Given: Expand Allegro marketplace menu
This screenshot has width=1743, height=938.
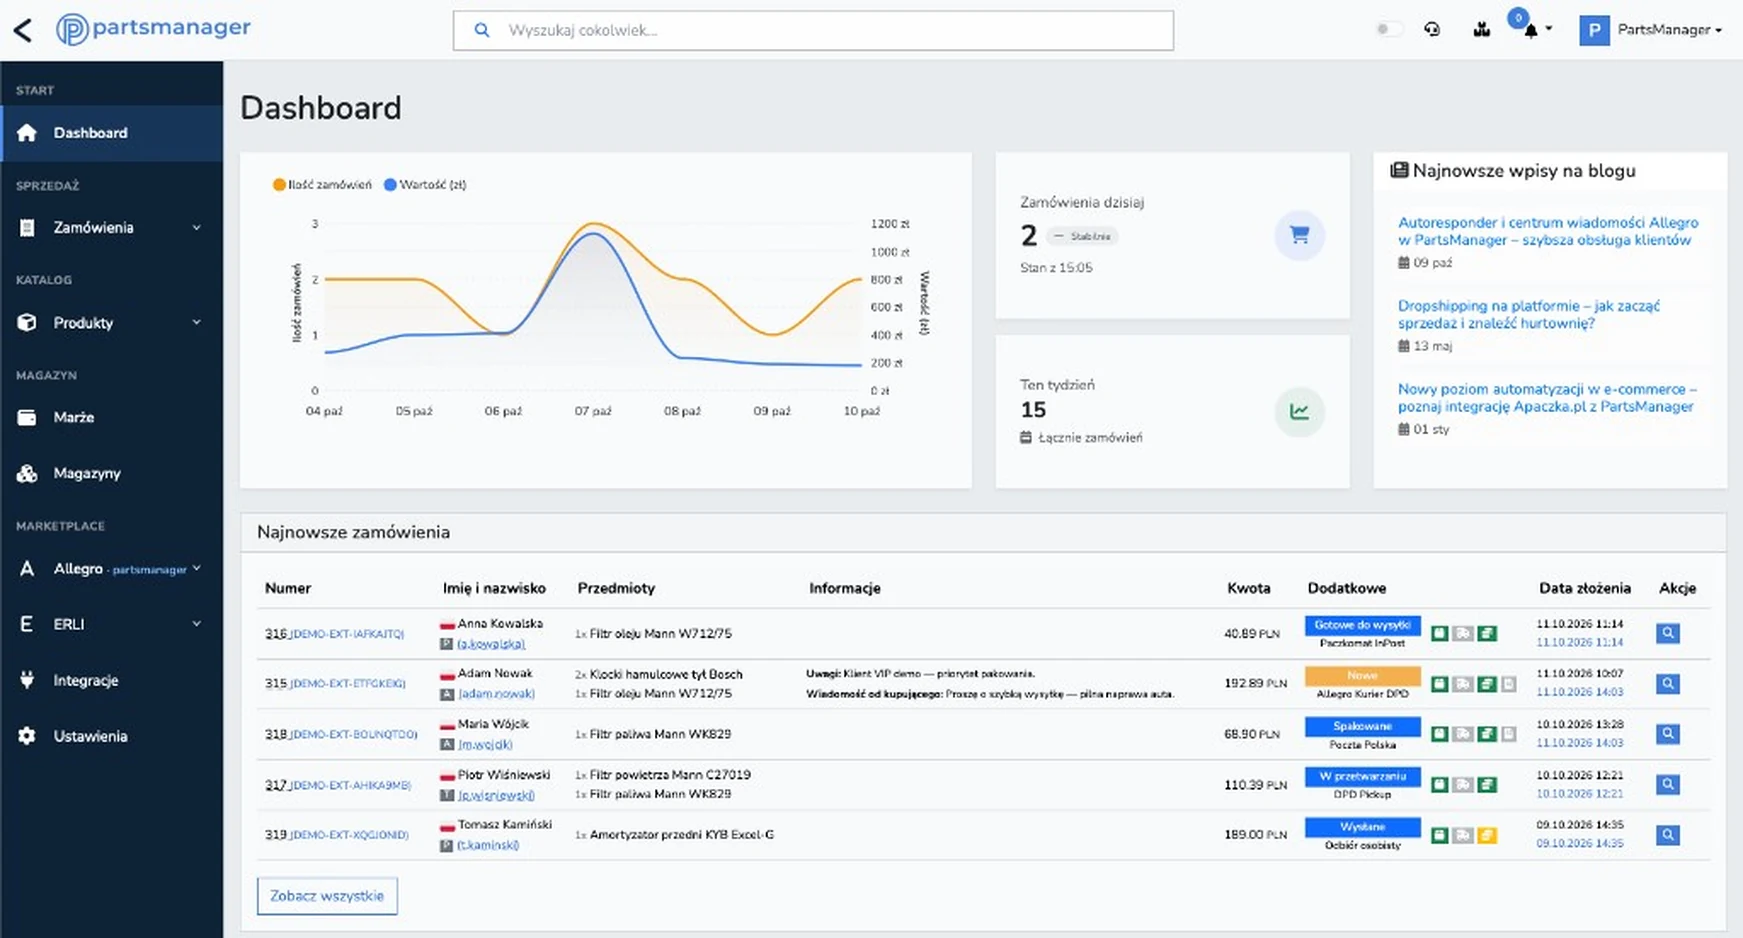Looking at the screenshot, I should point(111,569).
